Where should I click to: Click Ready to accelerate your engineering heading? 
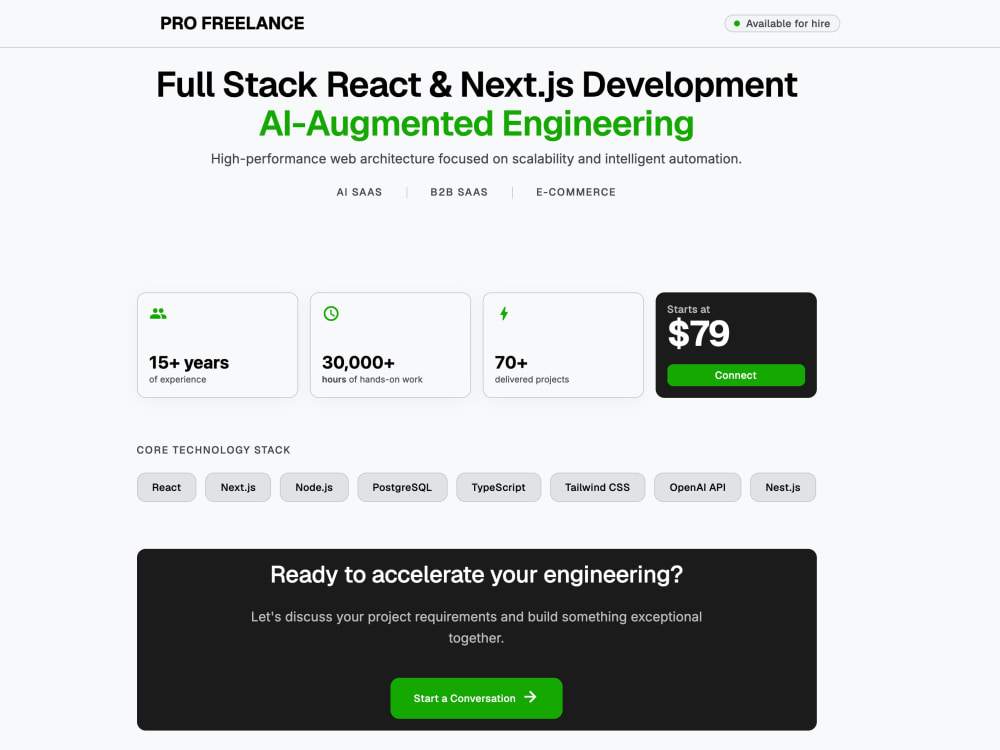click(x=476, y=575)
